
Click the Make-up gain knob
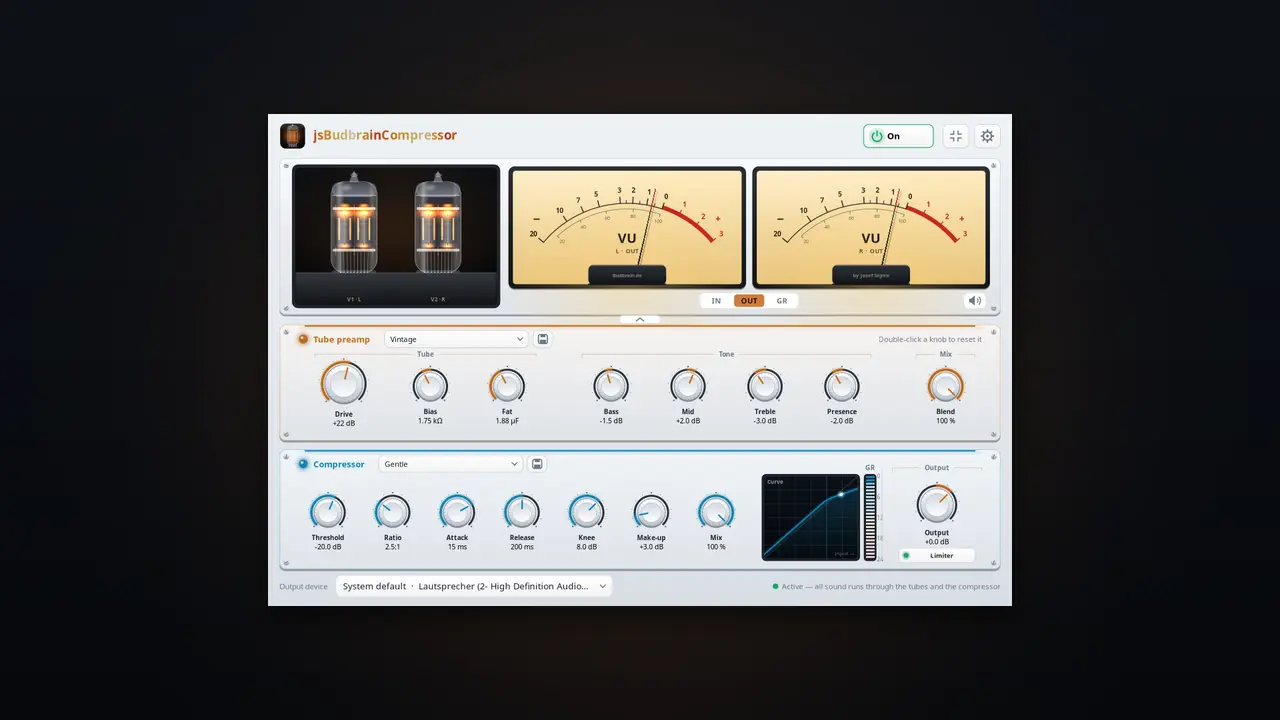tap(651, 512)
